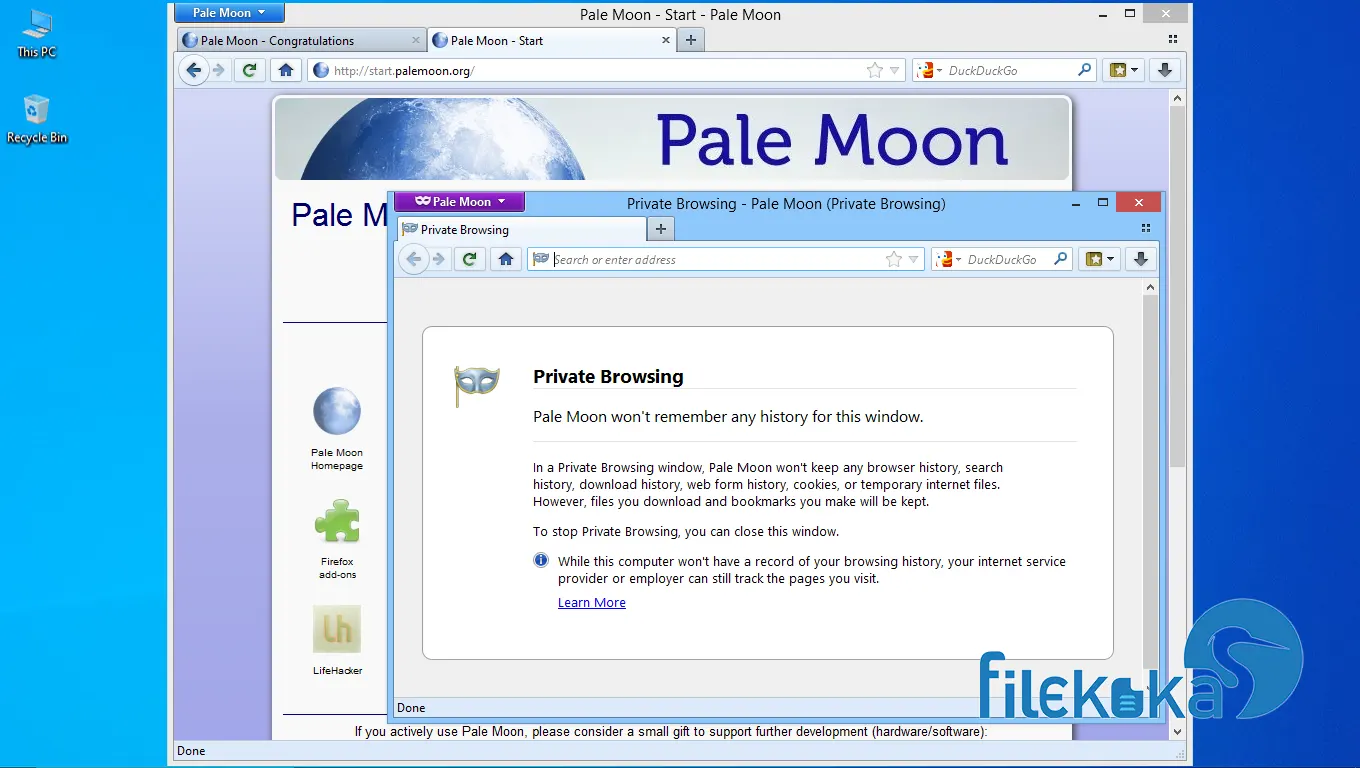Close the Pale Moon - Start tab
Image resolution: width=1360 pixels, height=768 pixels.
point(666,40)
